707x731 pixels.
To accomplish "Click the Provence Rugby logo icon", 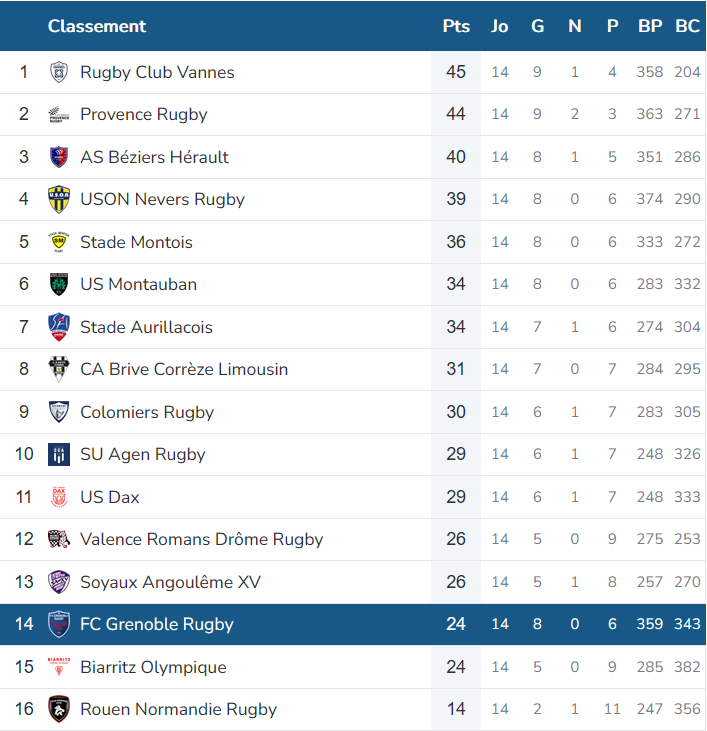I will click(x=59, y=115).
